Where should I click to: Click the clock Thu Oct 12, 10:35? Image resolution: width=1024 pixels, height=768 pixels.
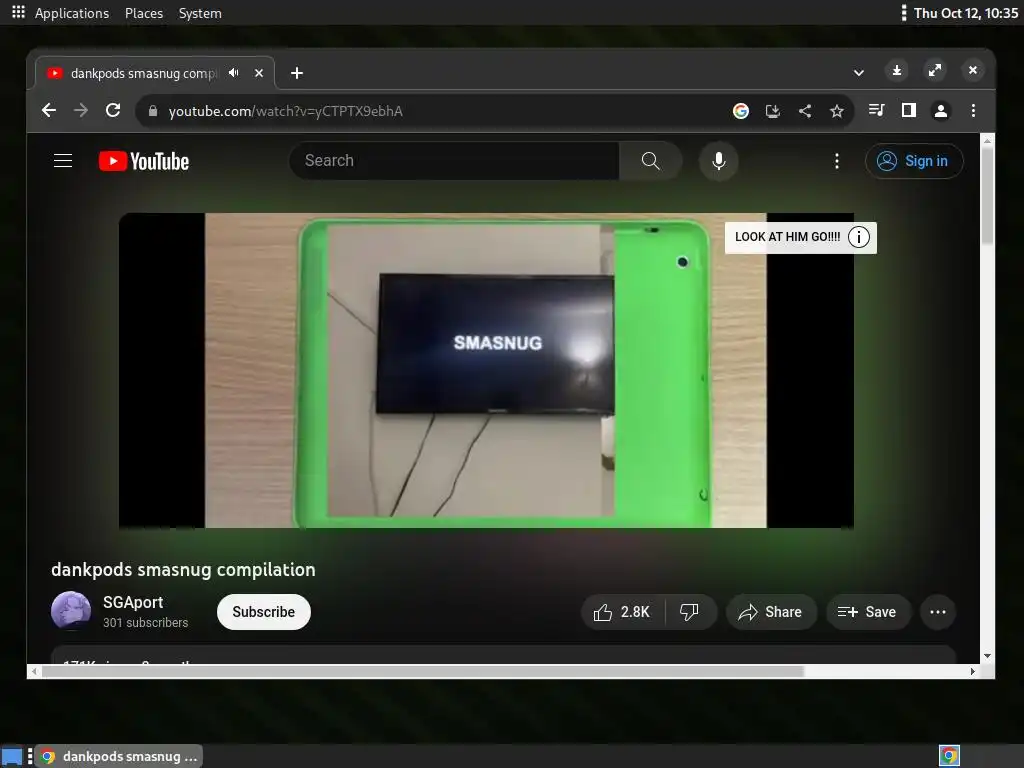[966, 13]
